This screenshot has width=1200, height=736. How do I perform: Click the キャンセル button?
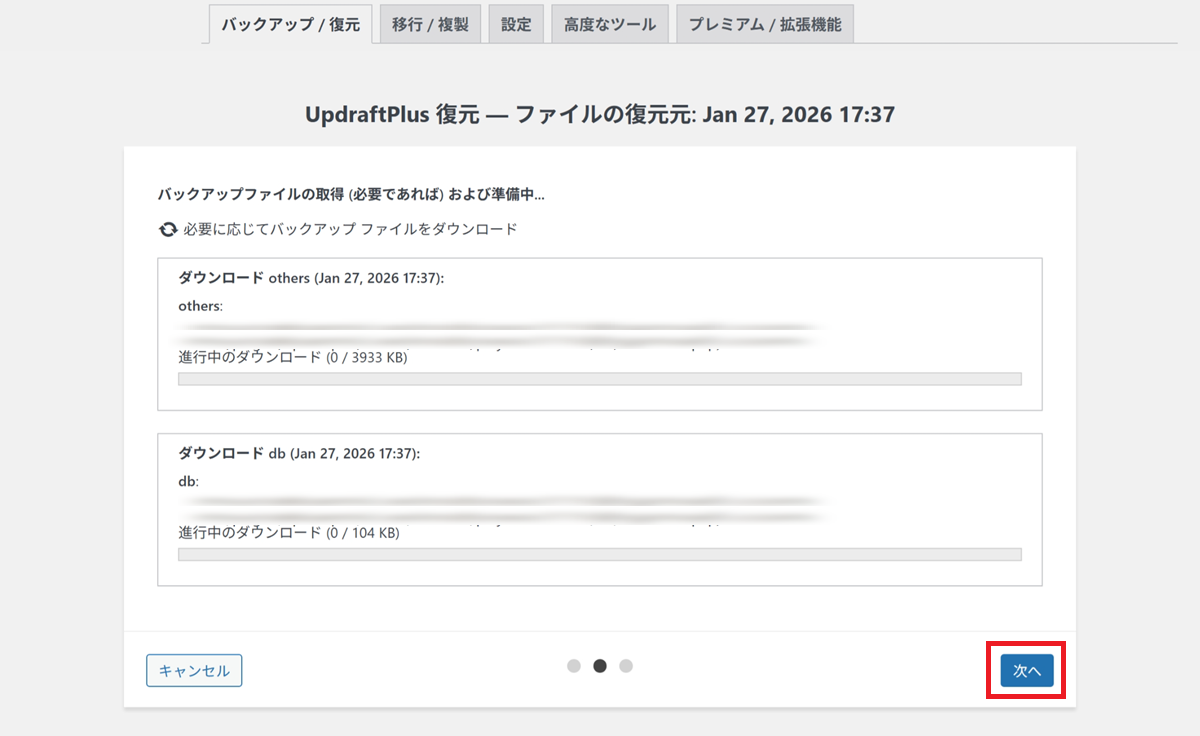coord(194,671)
